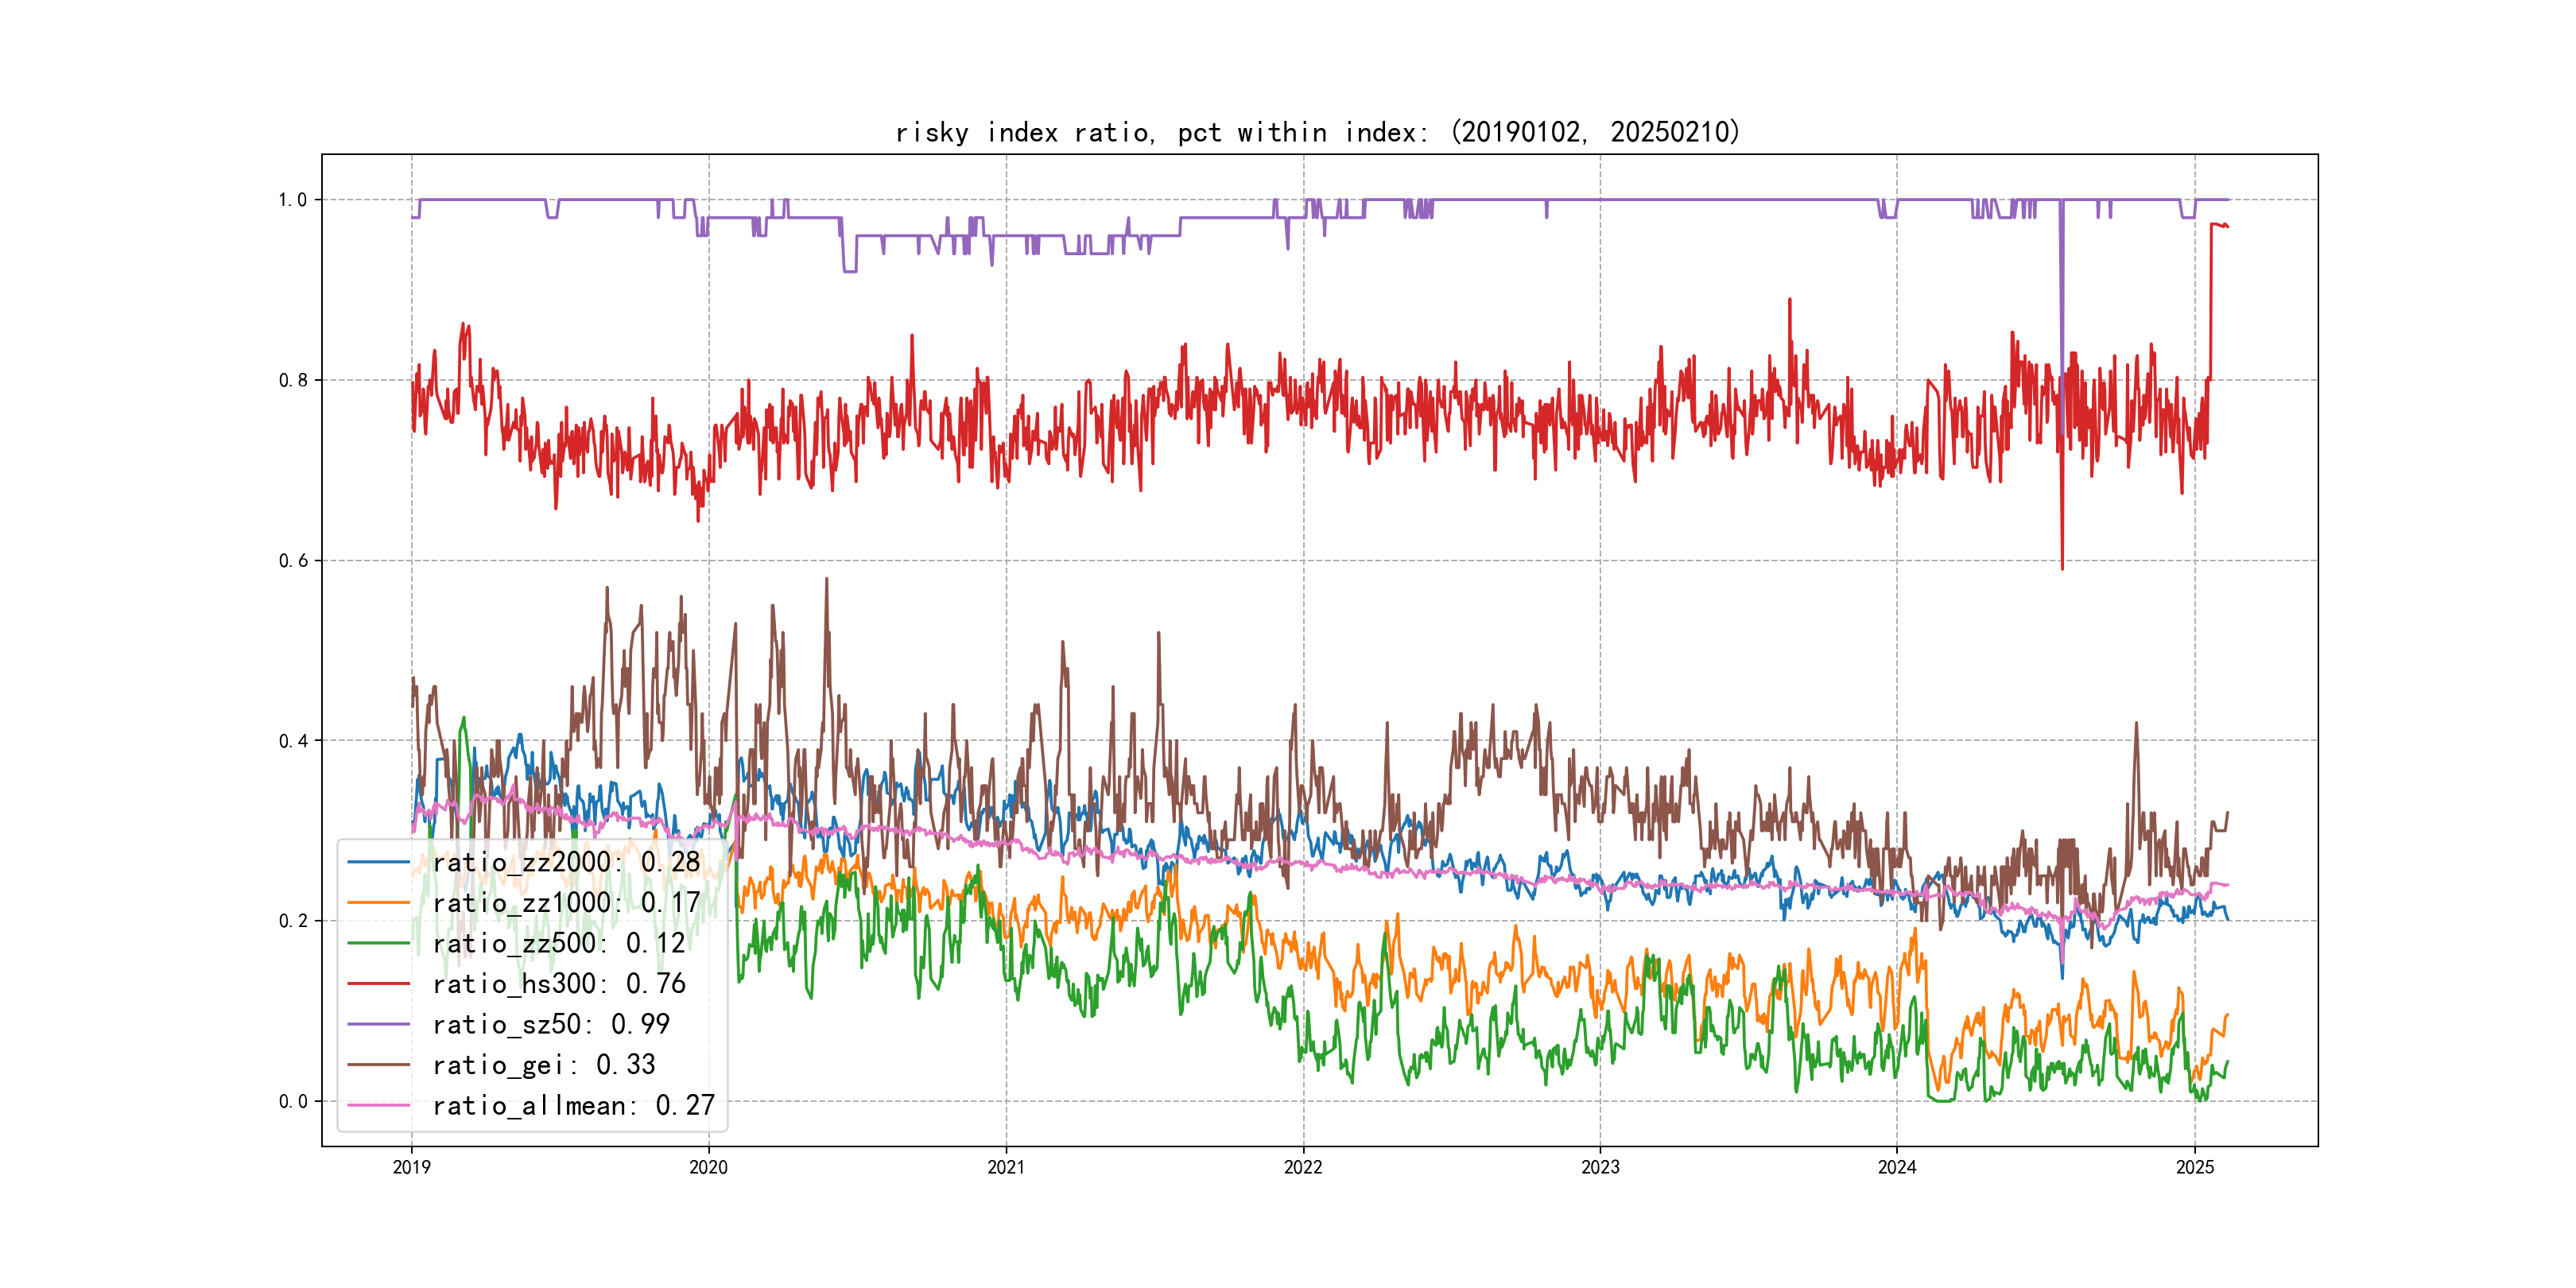Click the purple ratio_sz50 legend line
Screen dimensions: 2576x1288
pyautogui.click(x=378, y=1024)
